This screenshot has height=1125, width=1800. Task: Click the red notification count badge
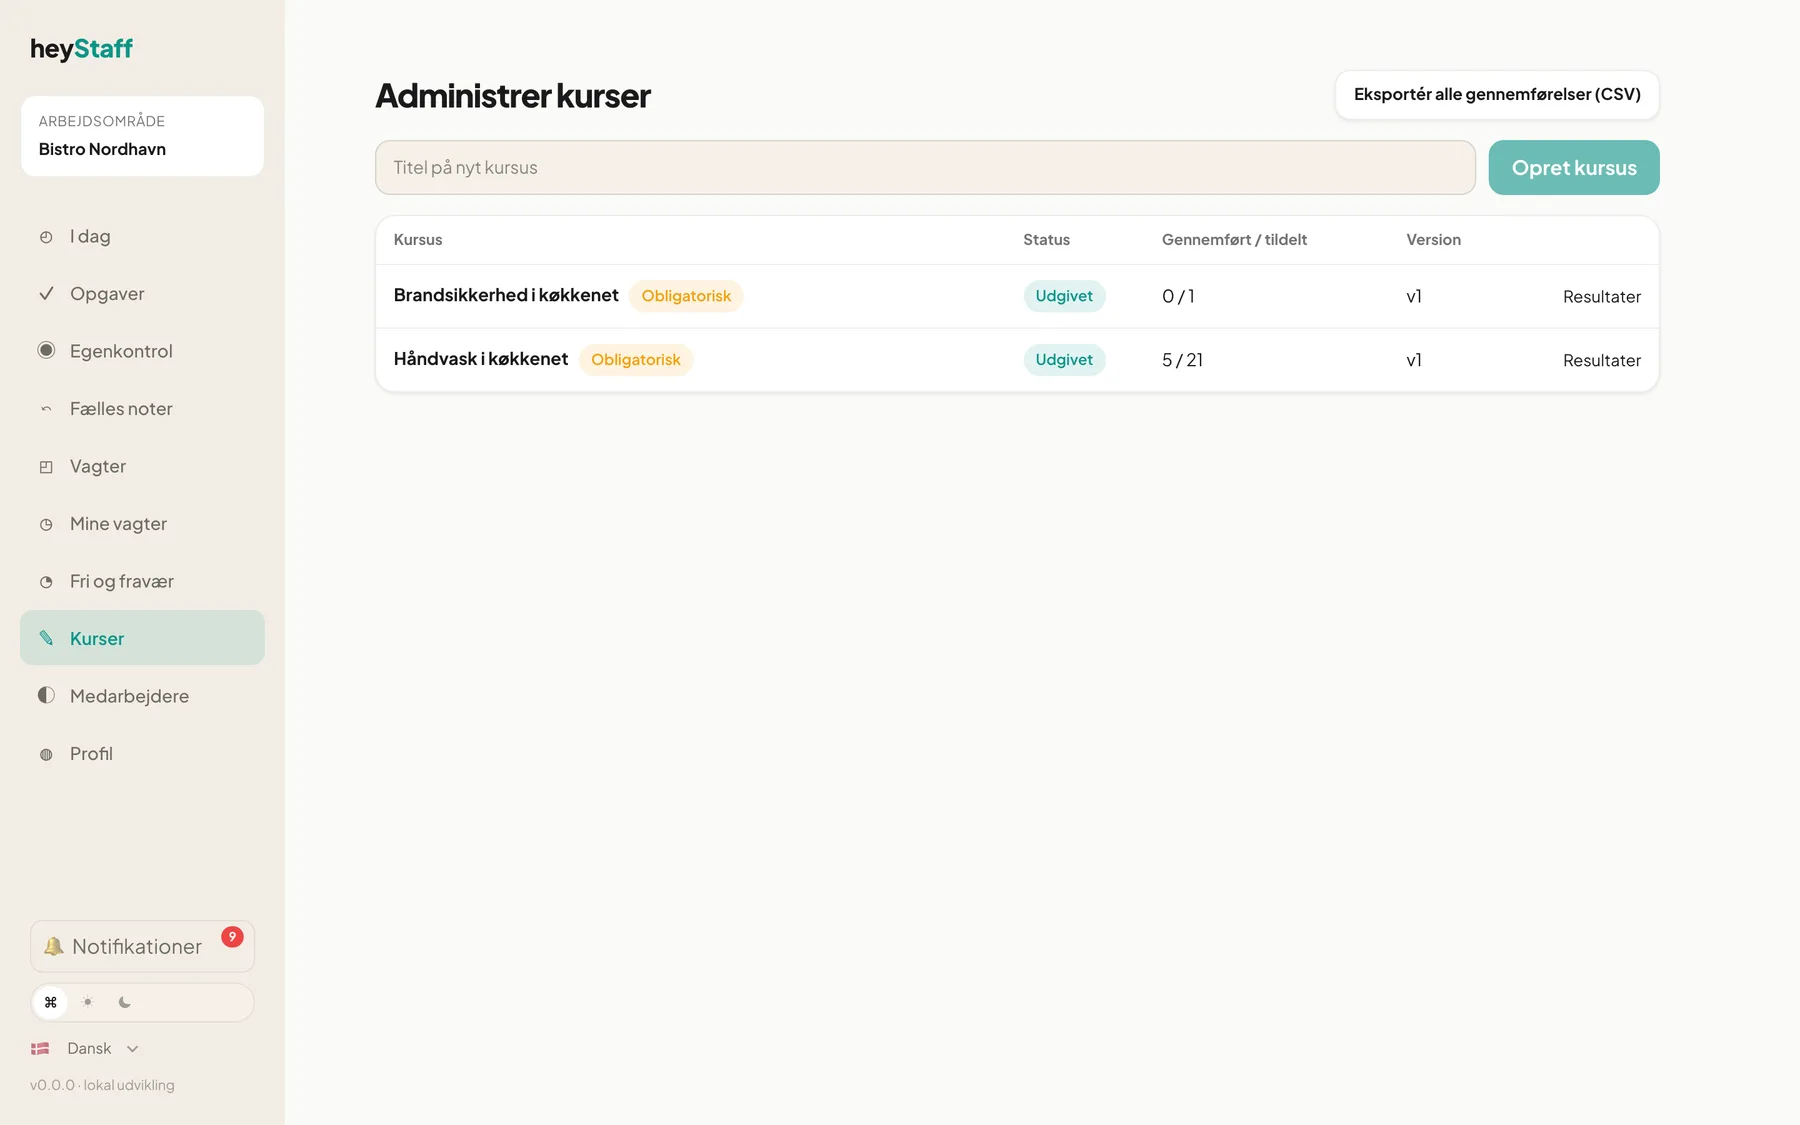click(232, 937)
